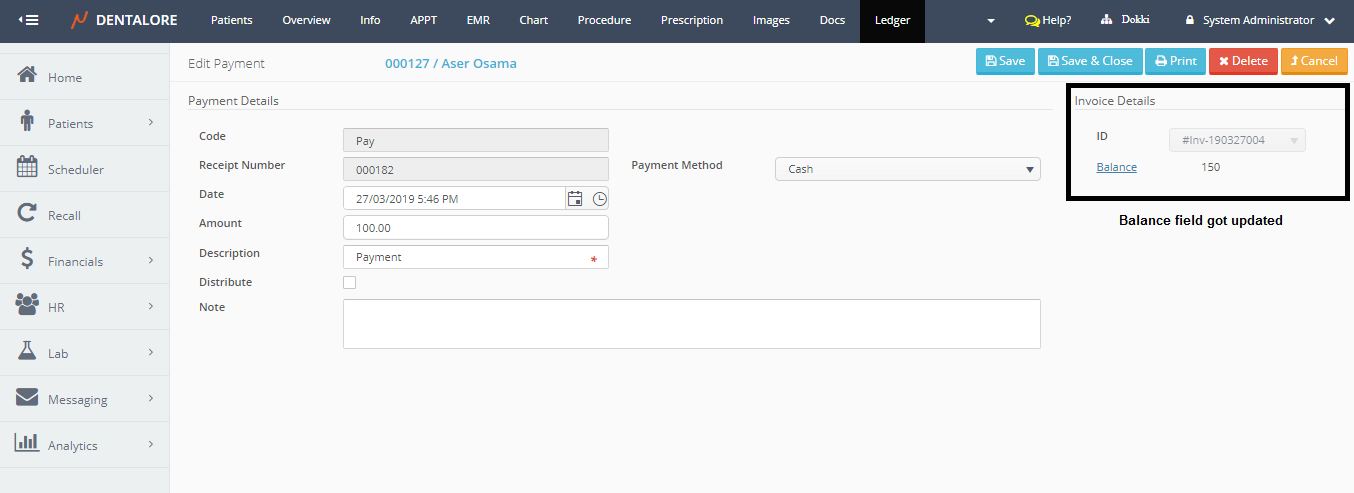Viewport: 1354px width, 493px height.
Task: Open the Payment Method dropdown
Action: (907, 169)
